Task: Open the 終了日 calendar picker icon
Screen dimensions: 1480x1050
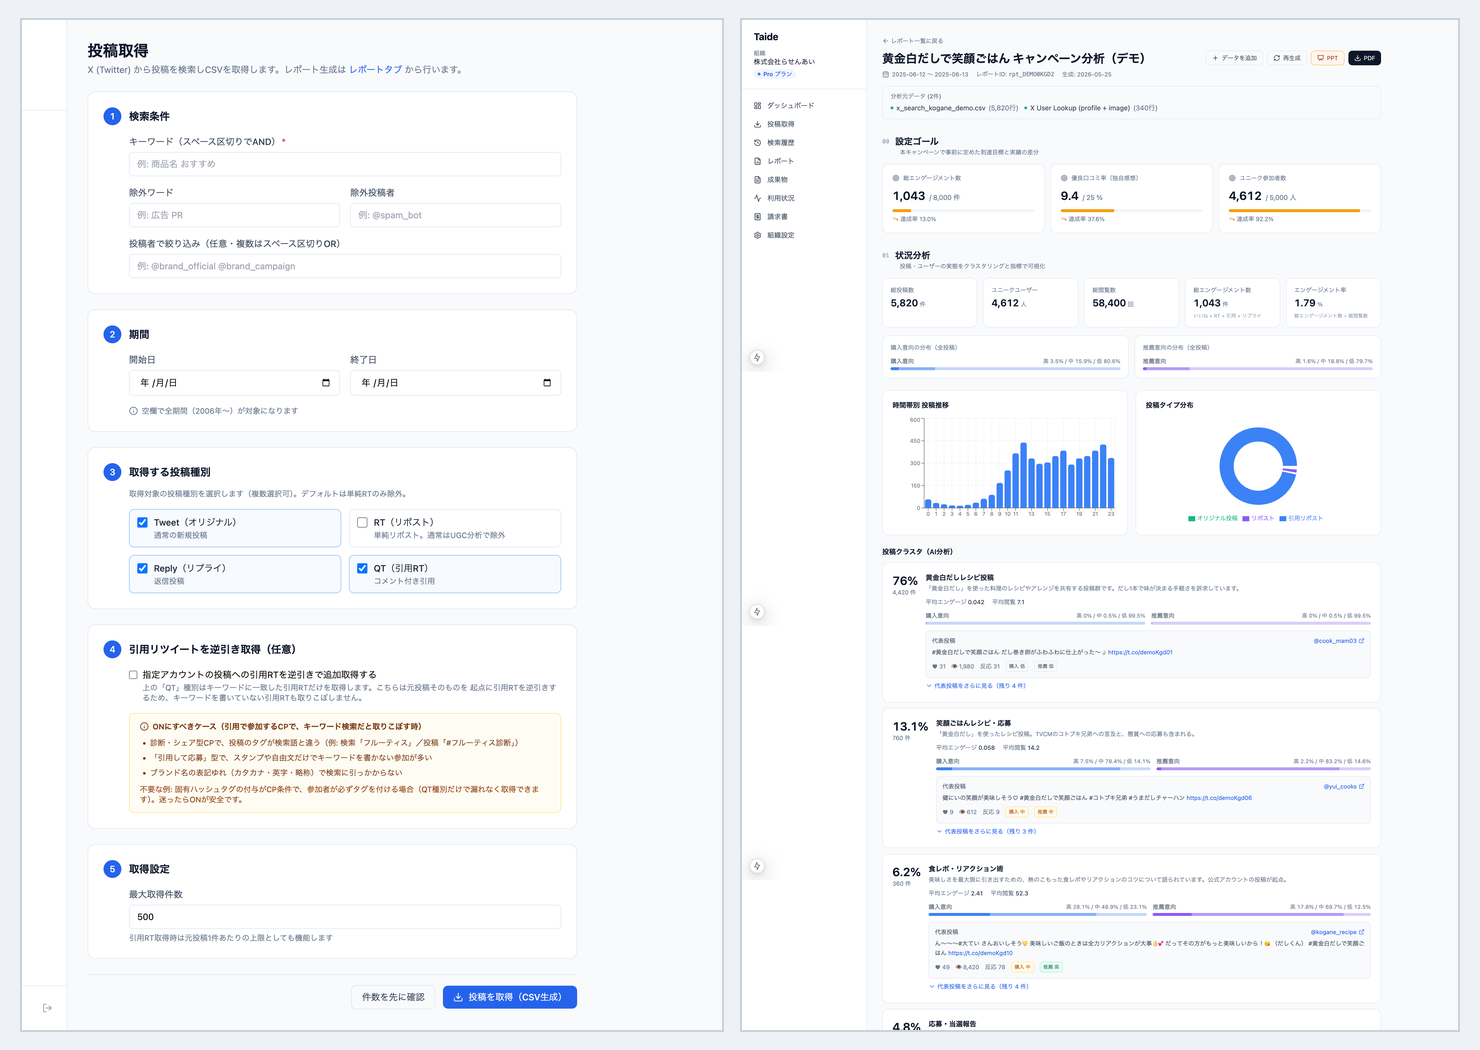Action: click(547, 383)
